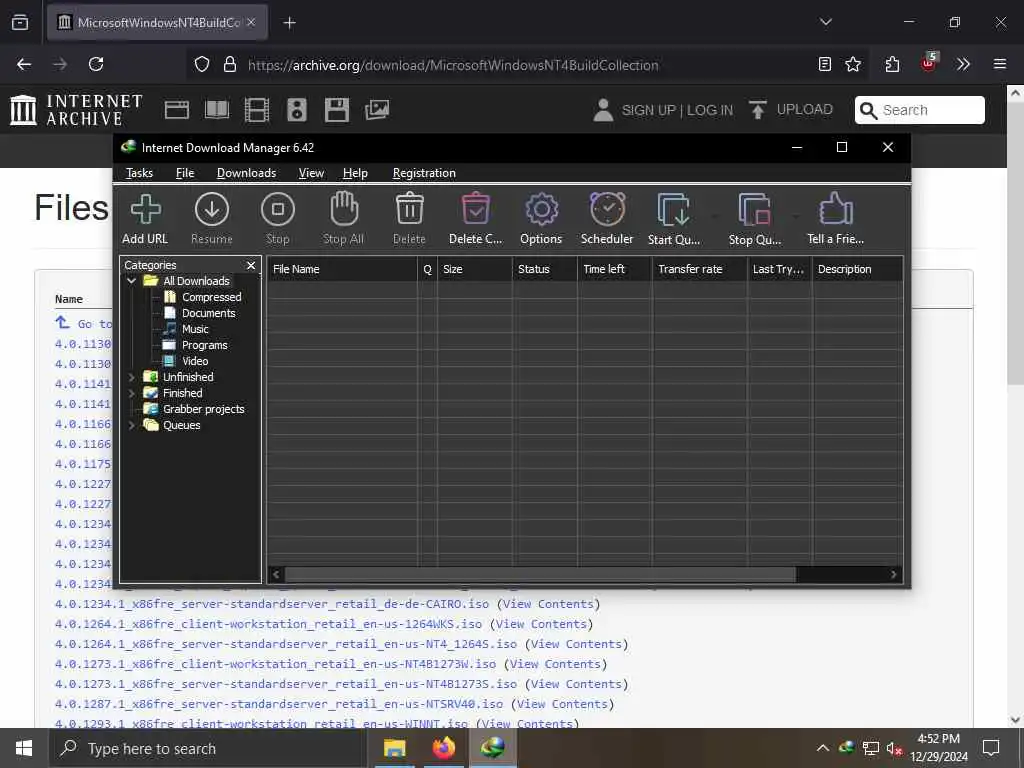
Task: Click the Archive Search field
Action: click(920, 110)
